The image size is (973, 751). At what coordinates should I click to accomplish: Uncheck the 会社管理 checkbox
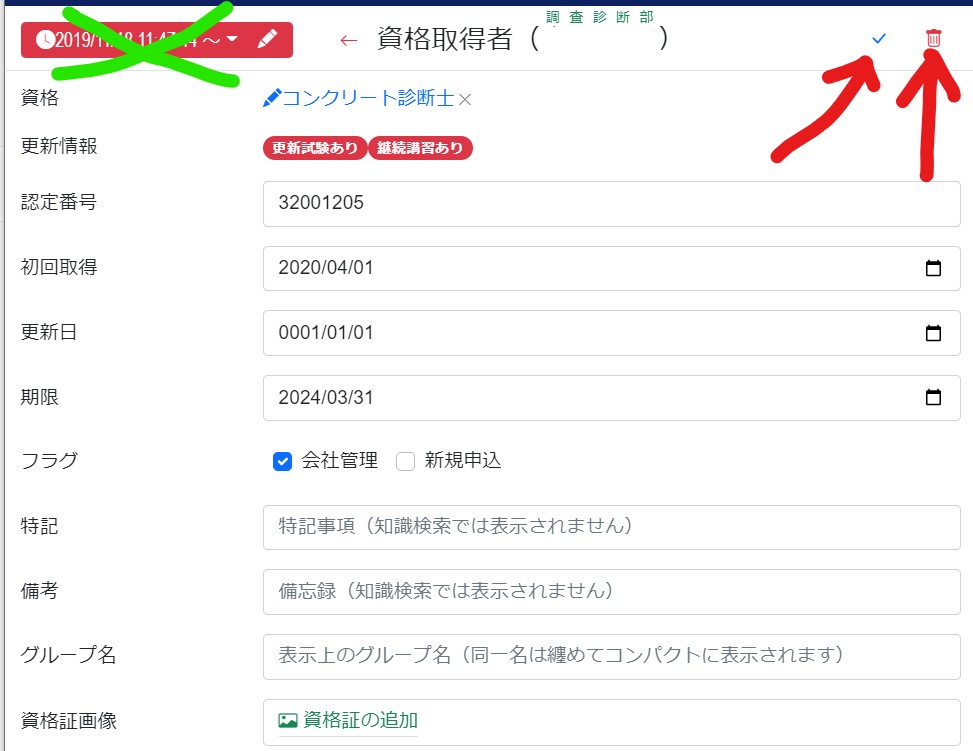282,461
